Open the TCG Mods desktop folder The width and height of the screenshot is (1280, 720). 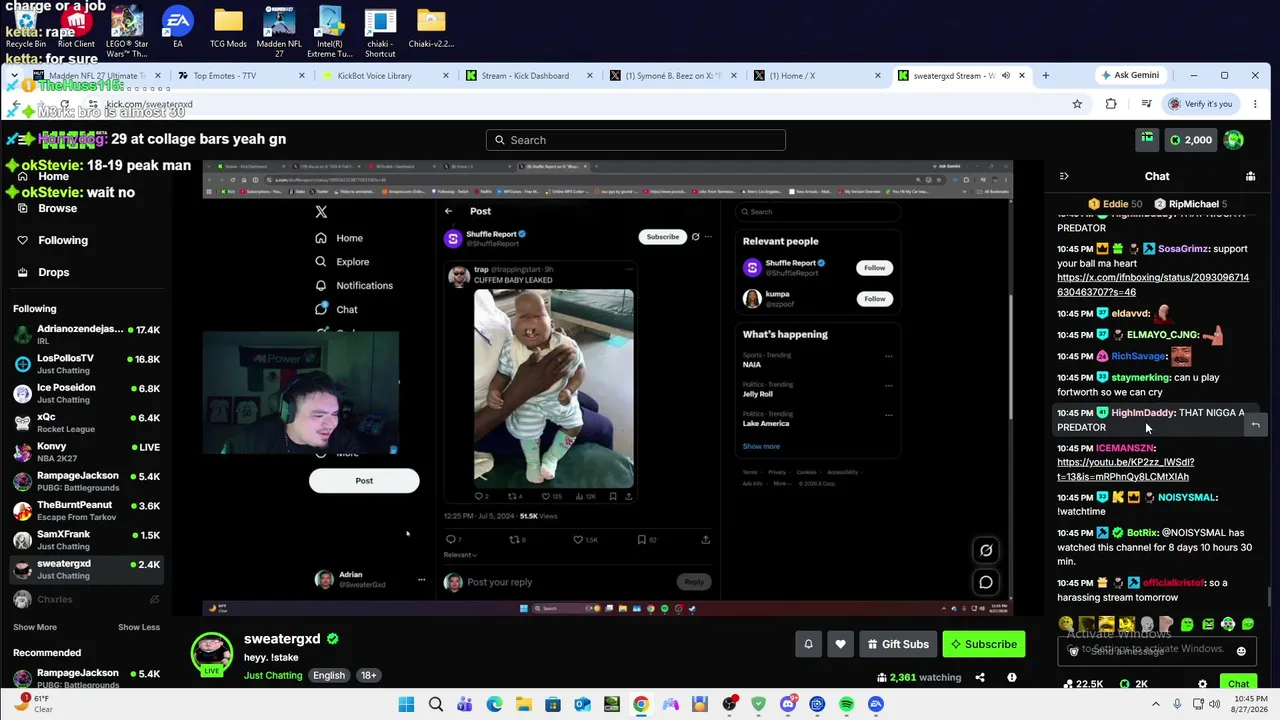pyautogui.click(x=228, y=28)
